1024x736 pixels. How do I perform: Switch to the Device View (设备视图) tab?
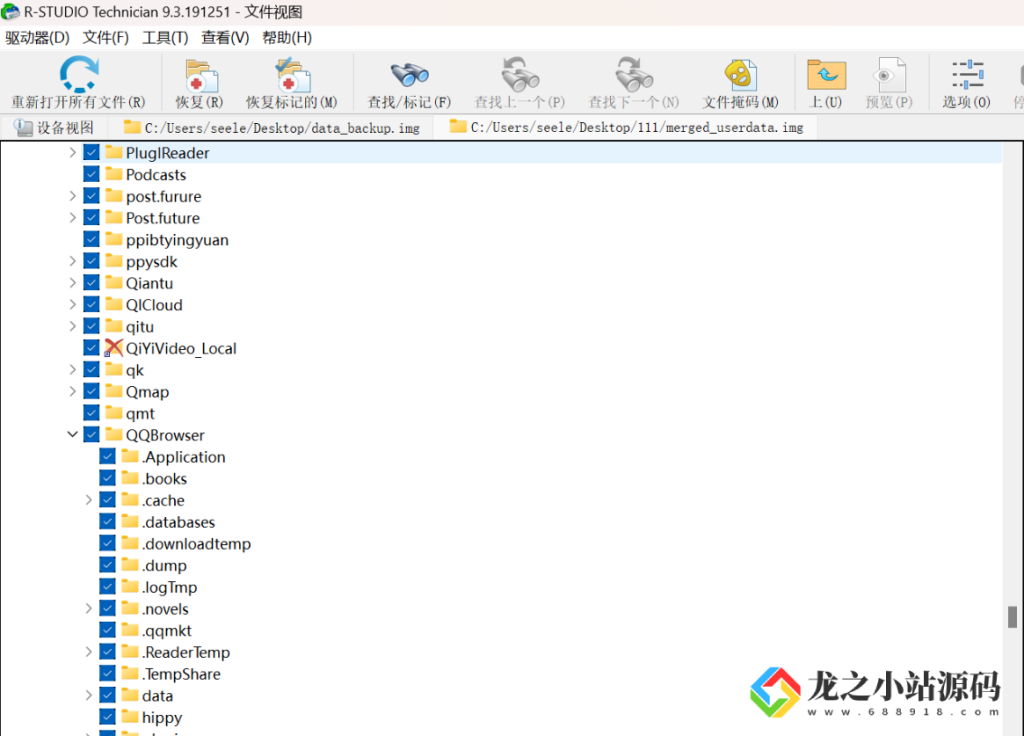point(54,127)
